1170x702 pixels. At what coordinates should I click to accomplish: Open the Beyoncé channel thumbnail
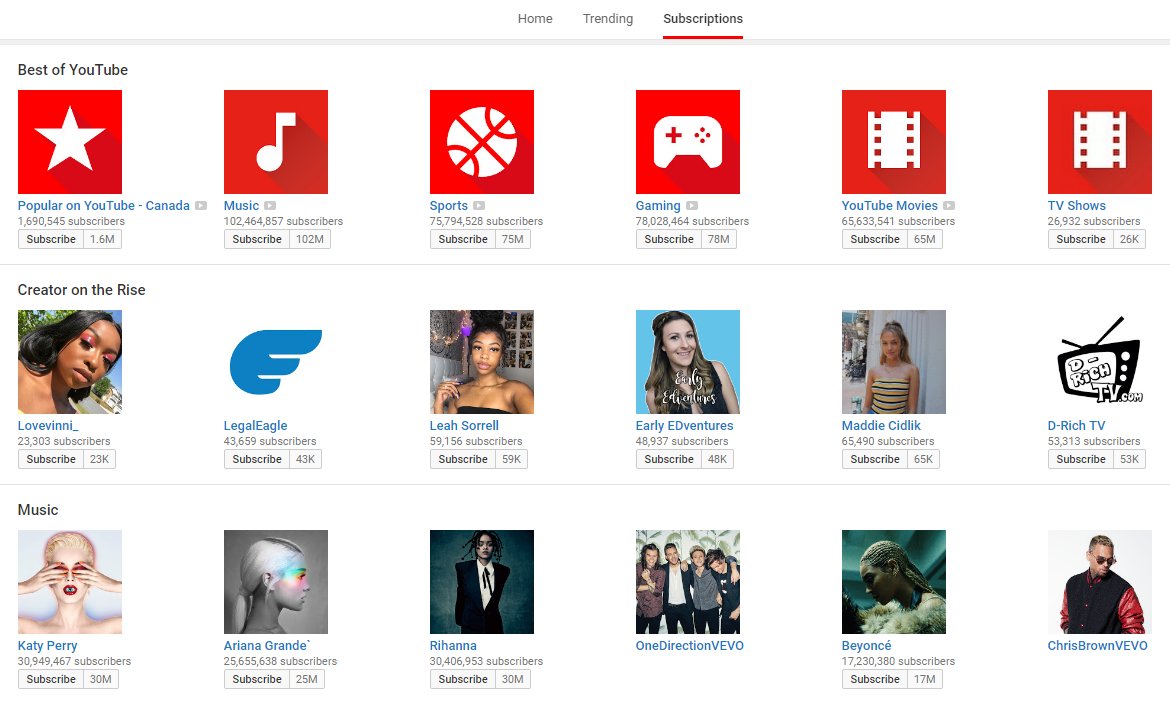click(894, 582)
